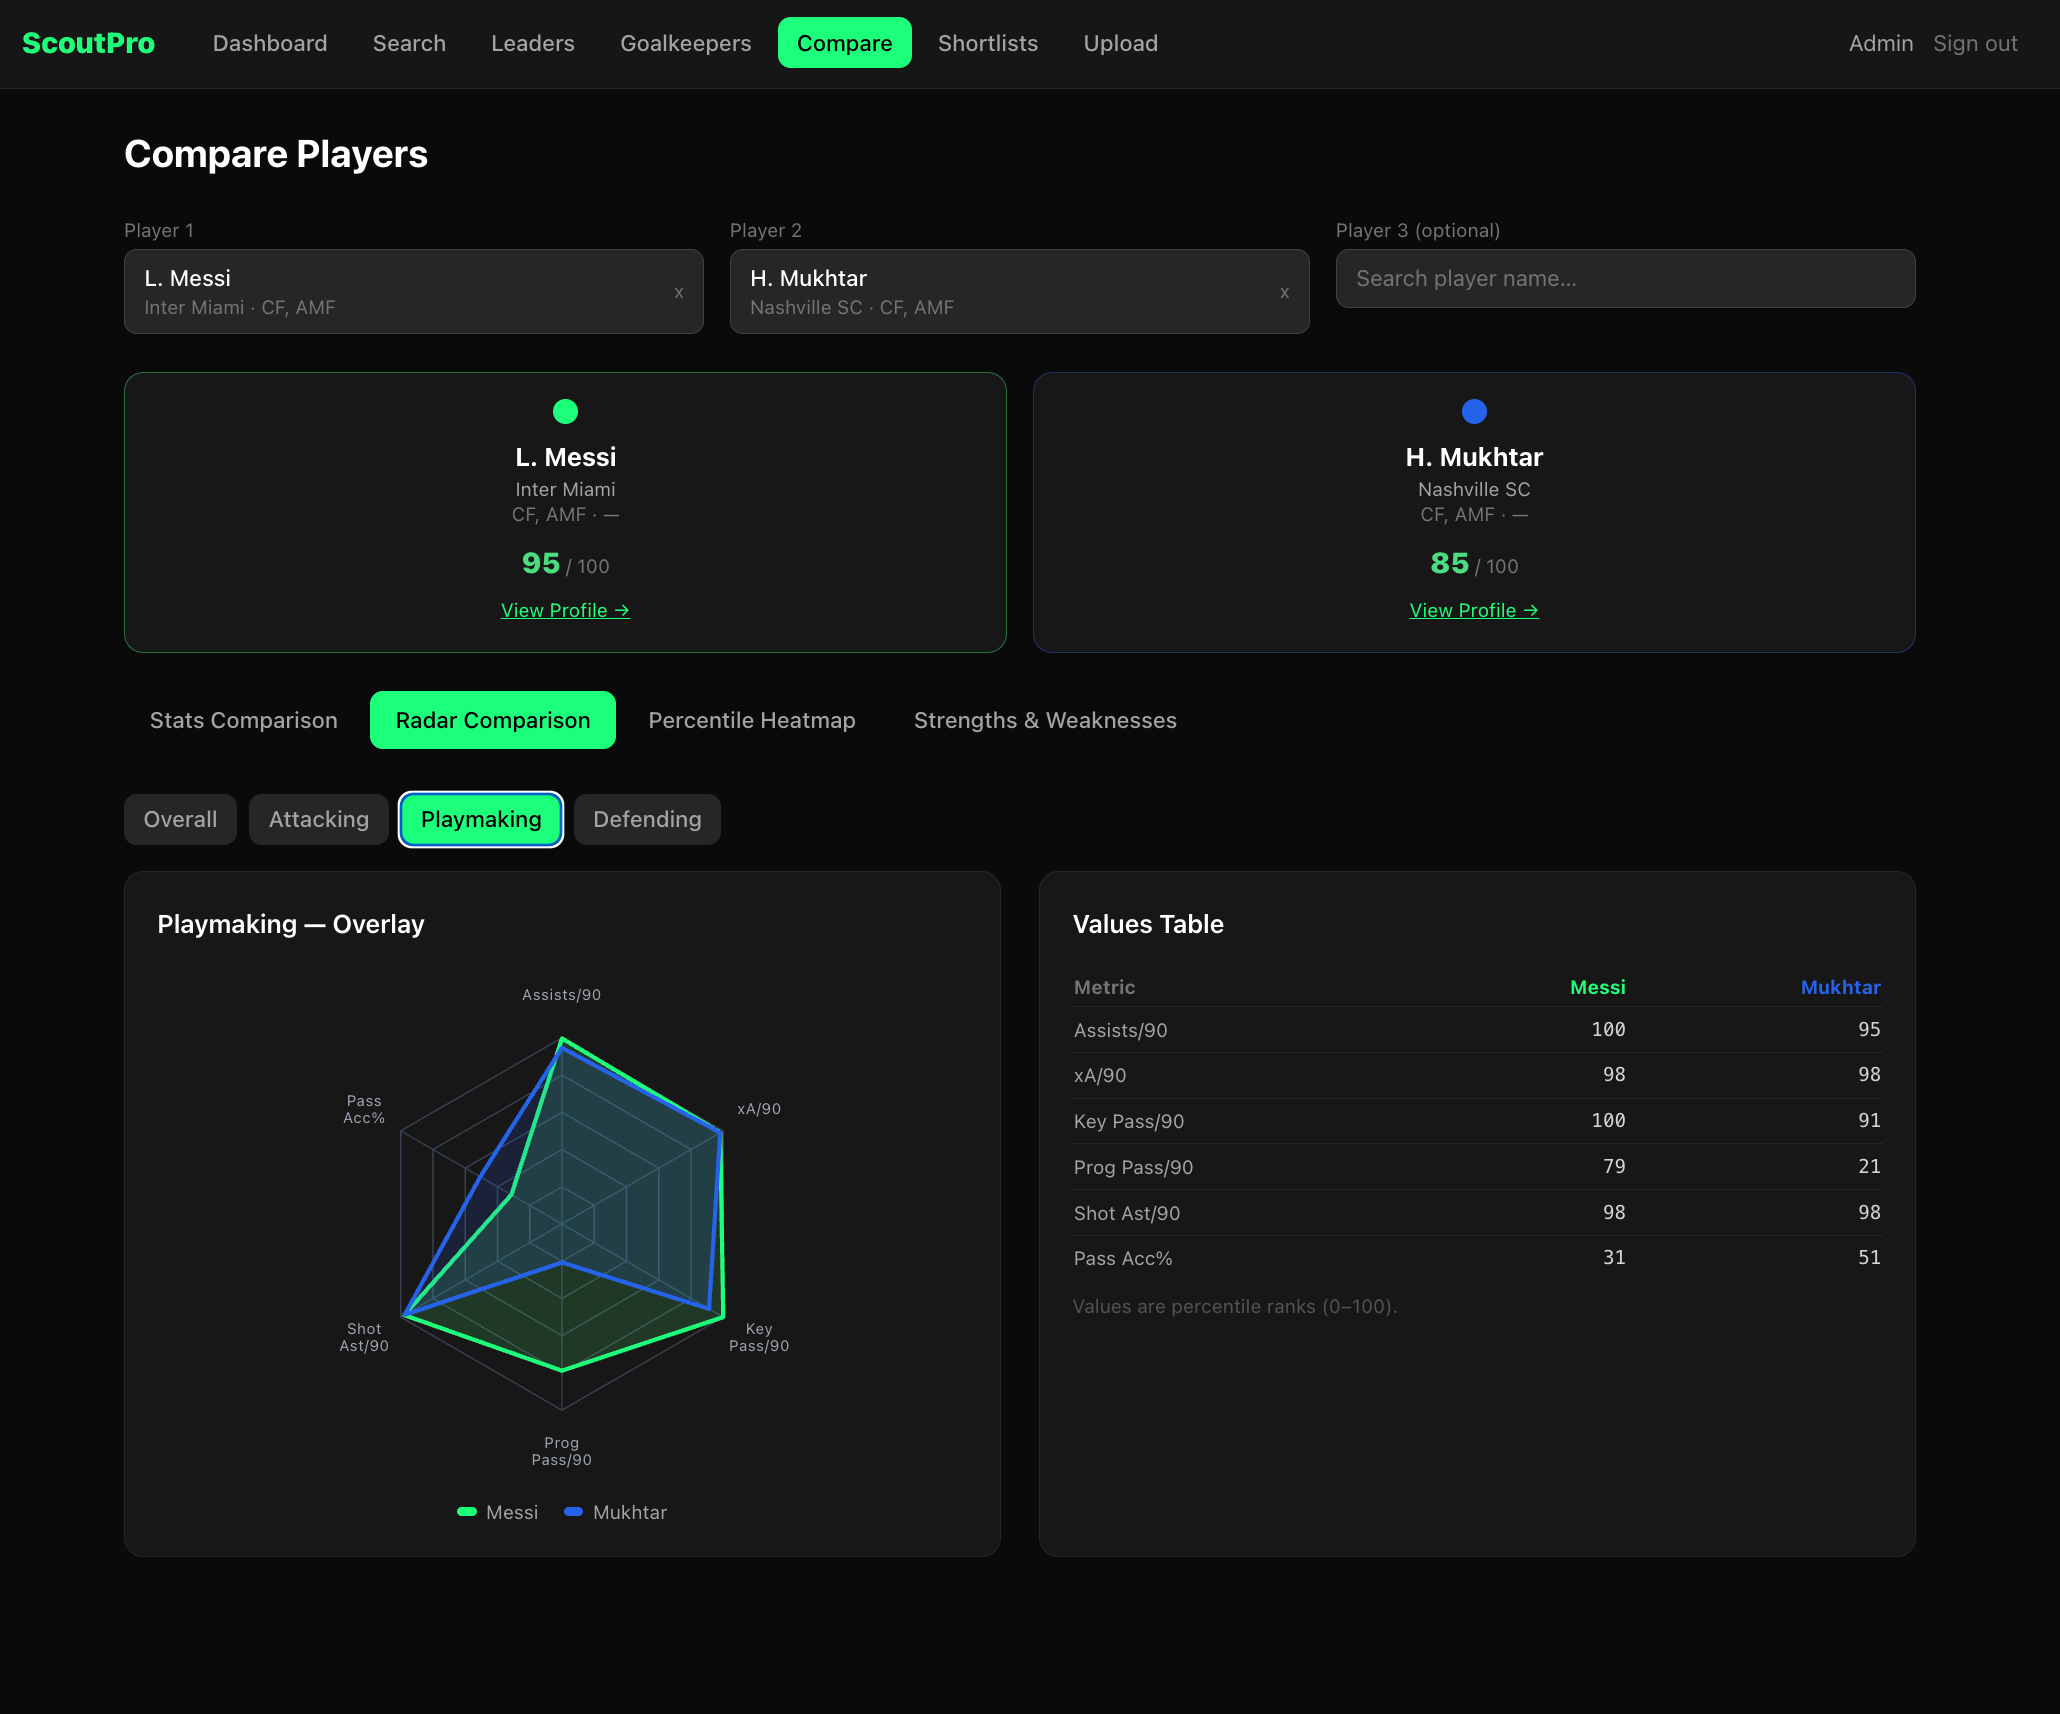Select the Attacking stats filter chip

318,819
